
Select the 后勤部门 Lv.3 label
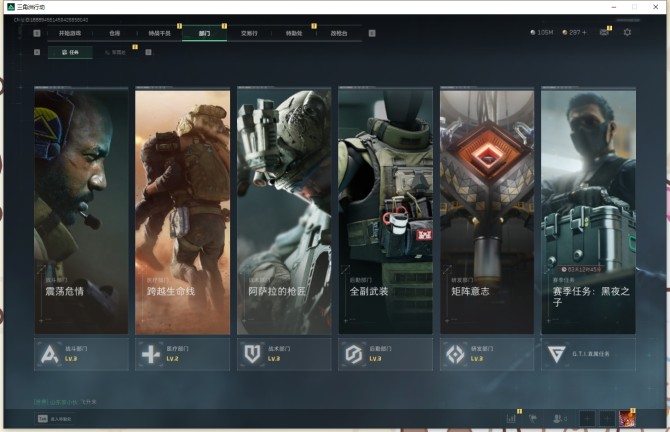380,354
